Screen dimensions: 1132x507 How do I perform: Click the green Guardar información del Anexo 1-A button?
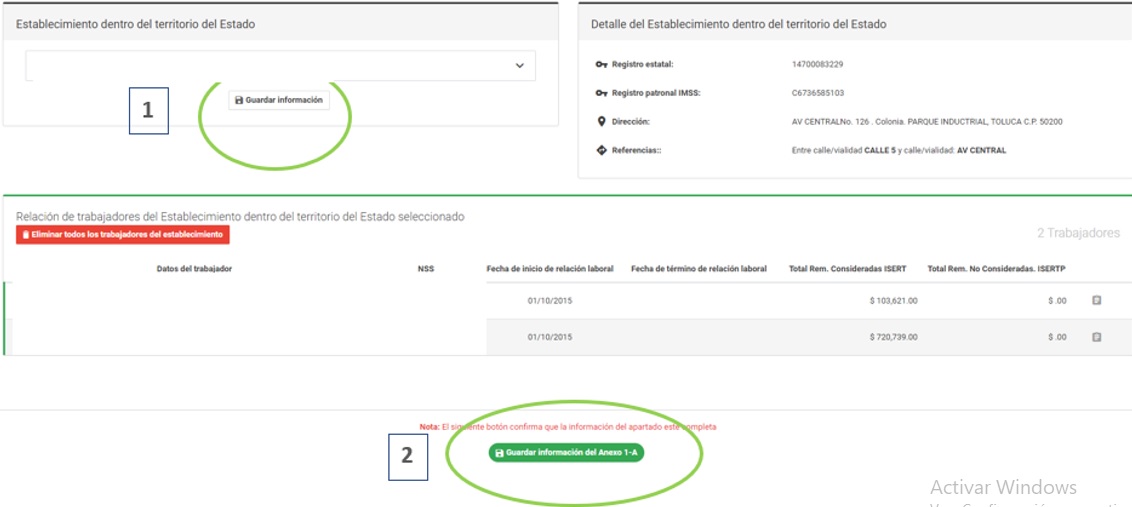(567, 453)
